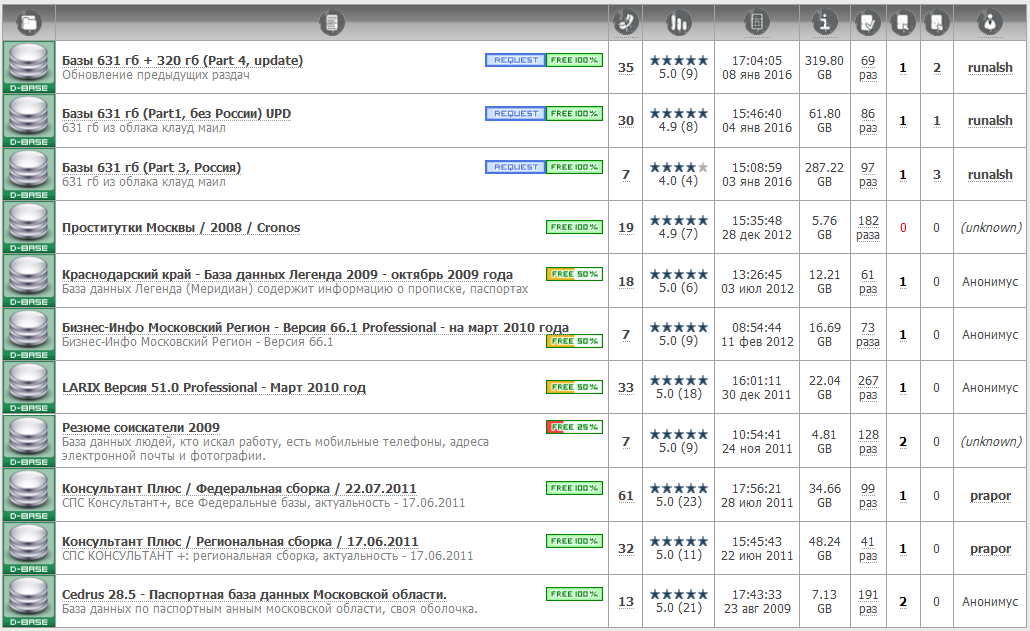This screenshot has height=631, width=1030.
Task: Sort by times snatched via checkmark header icon
Action: [868, 24]
